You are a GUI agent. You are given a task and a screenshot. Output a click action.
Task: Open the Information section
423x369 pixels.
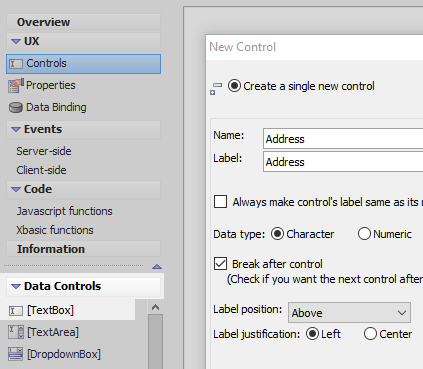click(x=83, y=249)
